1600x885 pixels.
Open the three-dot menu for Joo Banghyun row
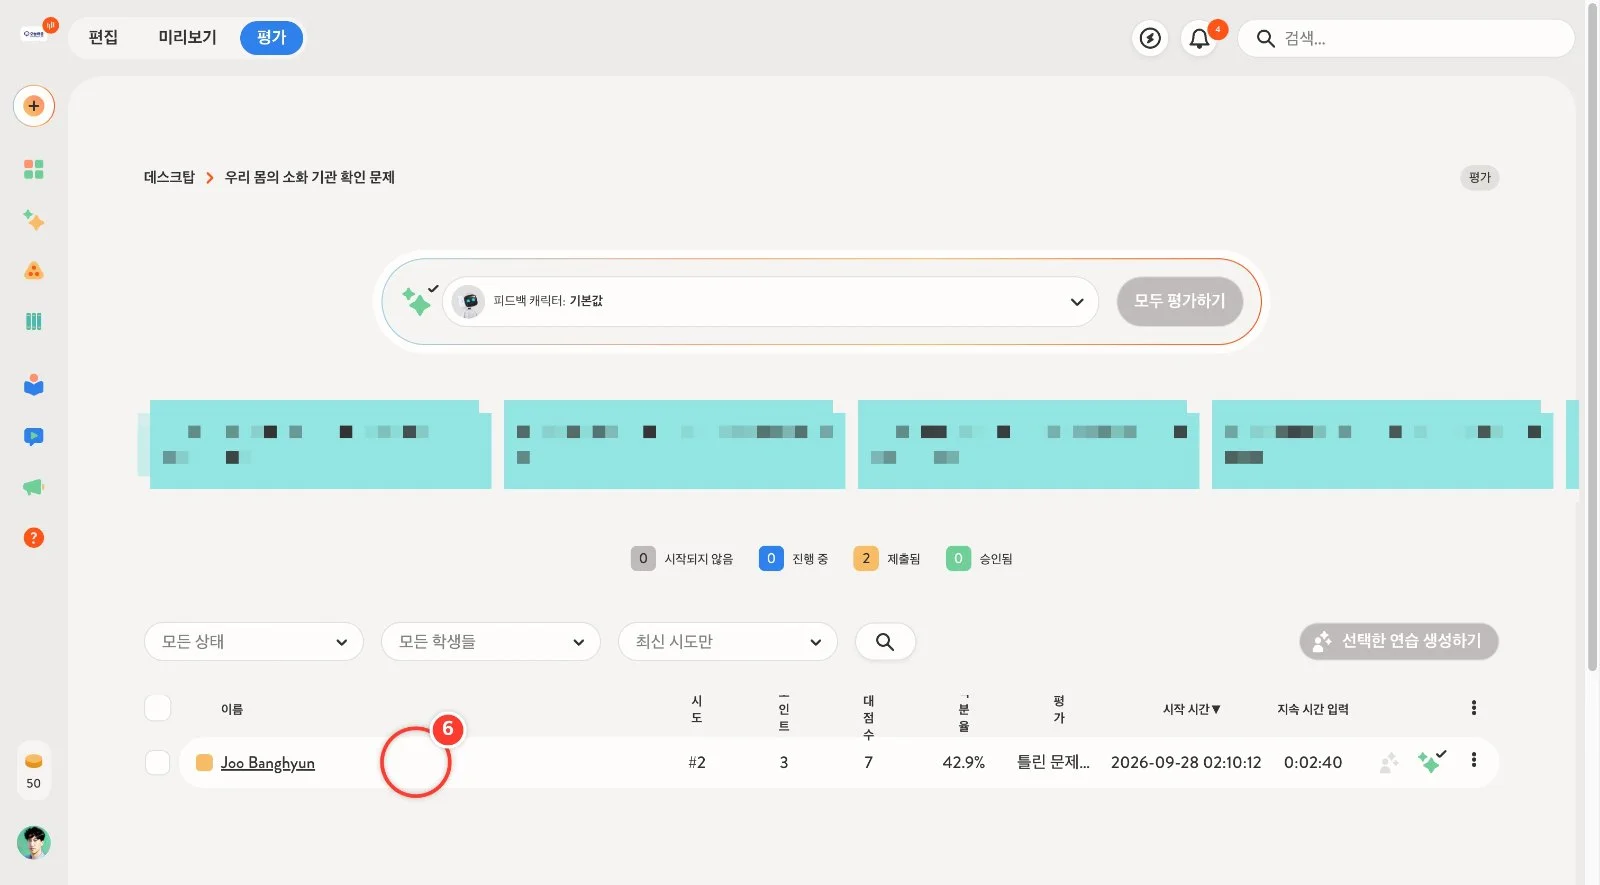1473,760
